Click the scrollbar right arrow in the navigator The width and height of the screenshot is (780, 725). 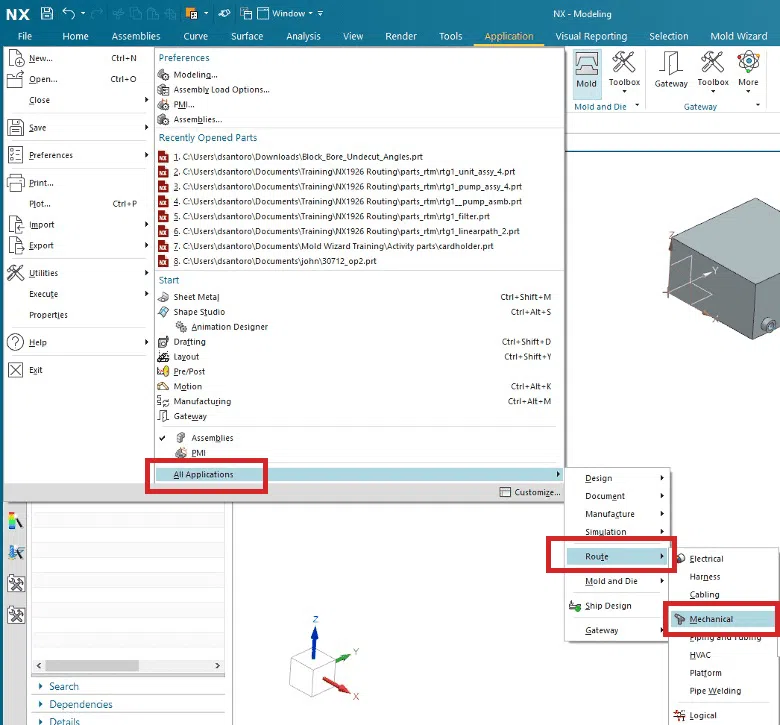[217, 665]
